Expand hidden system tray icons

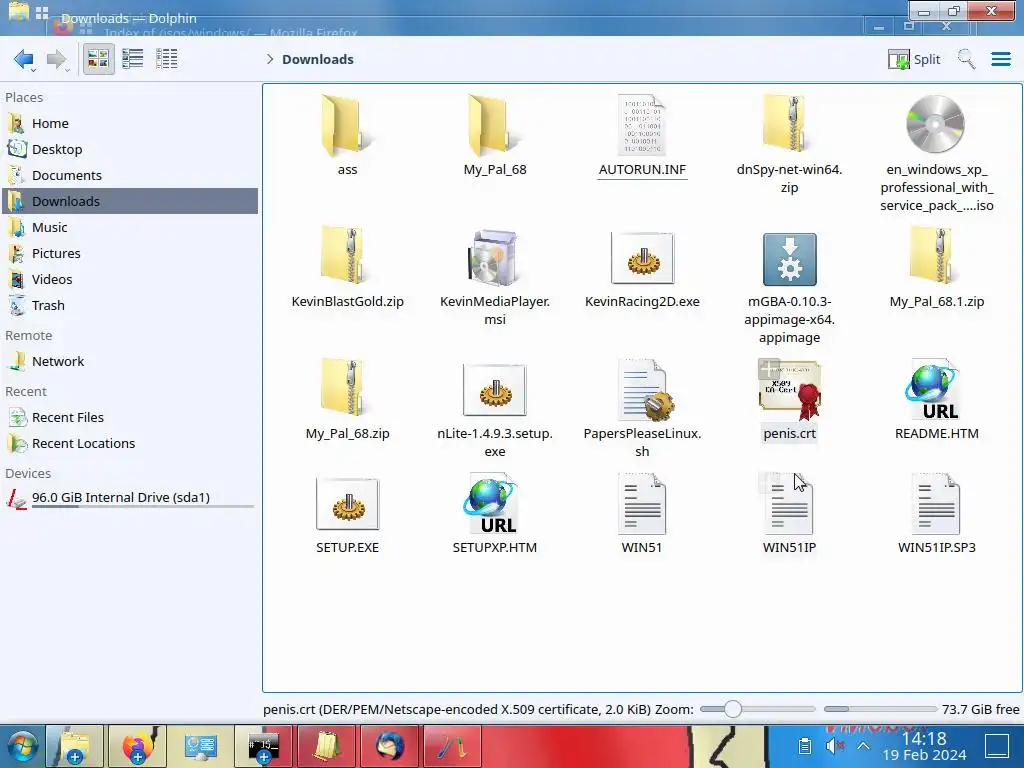click(x=863, y=746)
